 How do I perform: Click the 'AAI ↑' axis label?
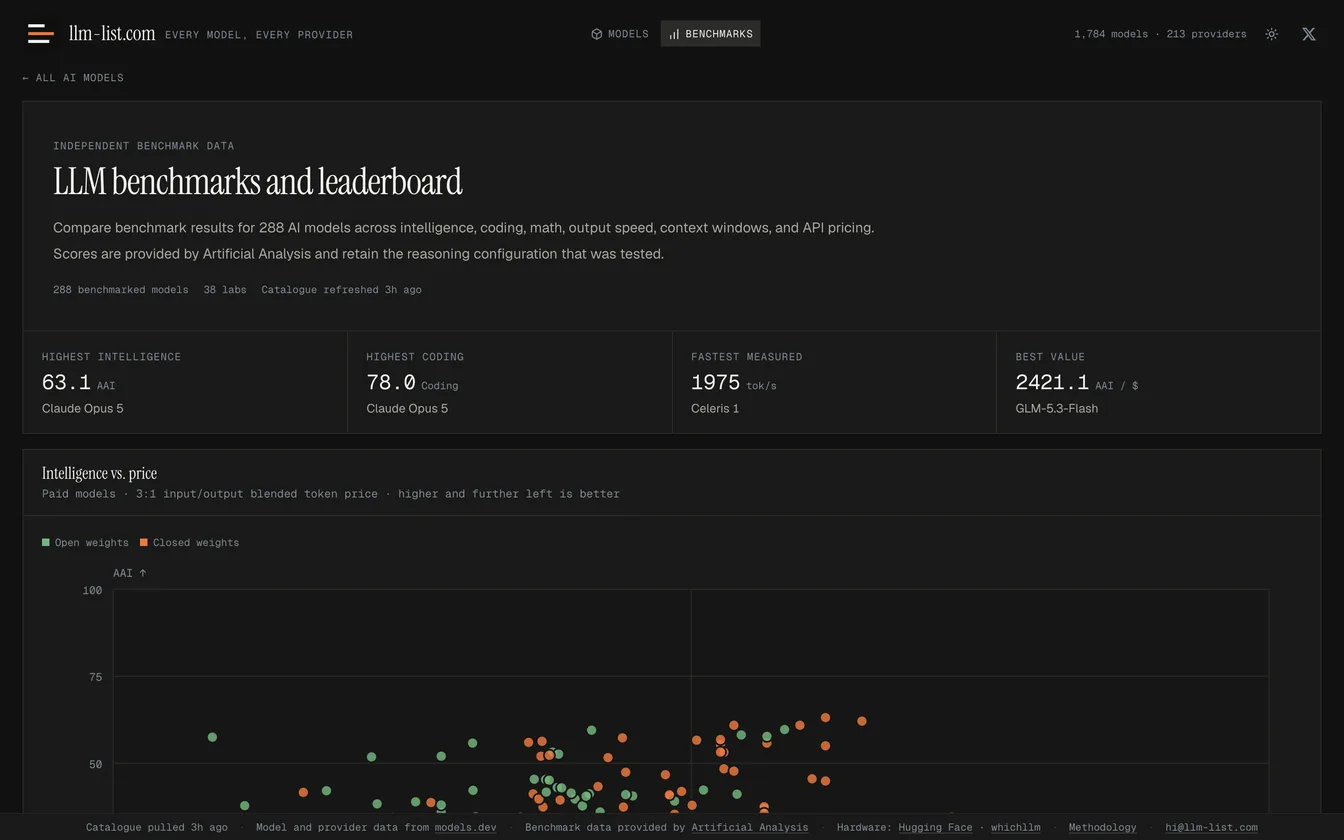pyautogui.click(x=130, y=573)
